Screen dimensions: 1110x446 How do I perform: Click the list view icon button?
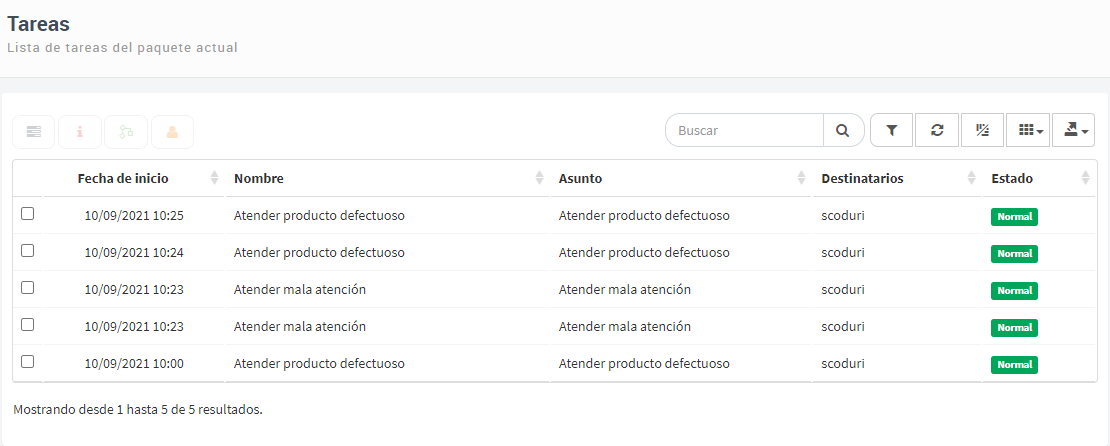(x=33, y=132)
